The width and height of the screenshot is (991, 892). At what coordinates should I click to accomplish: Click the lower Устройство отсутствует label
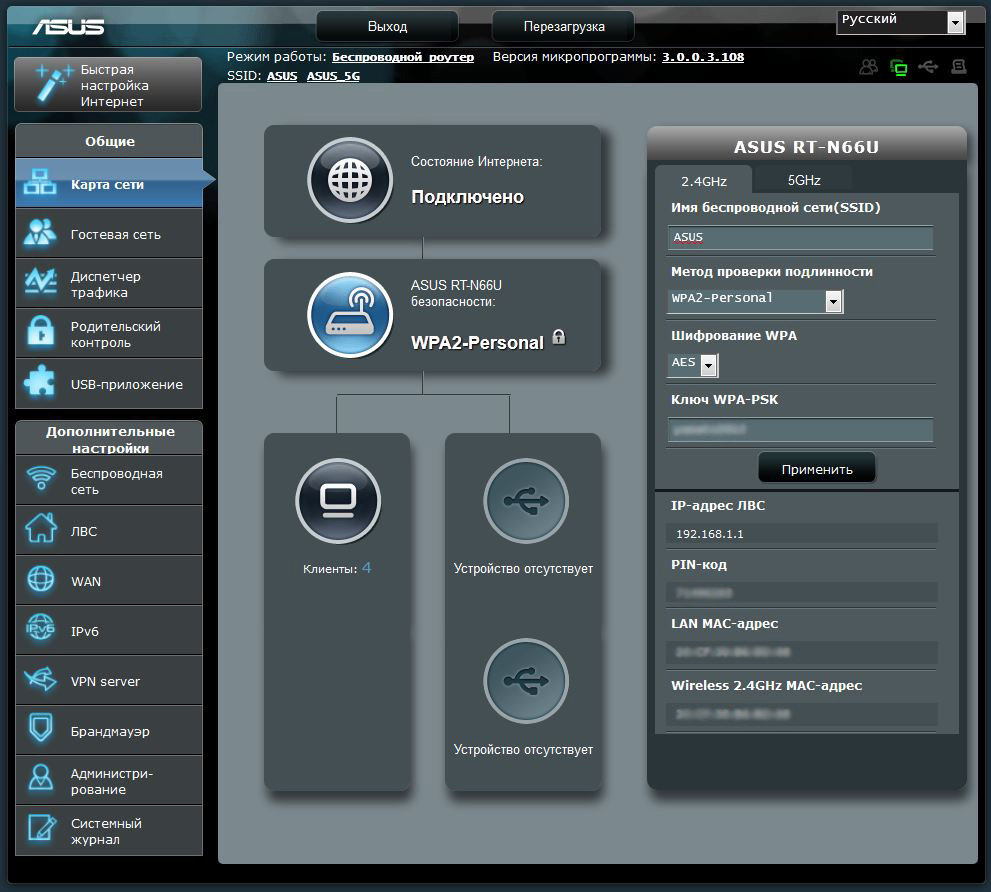523,749
